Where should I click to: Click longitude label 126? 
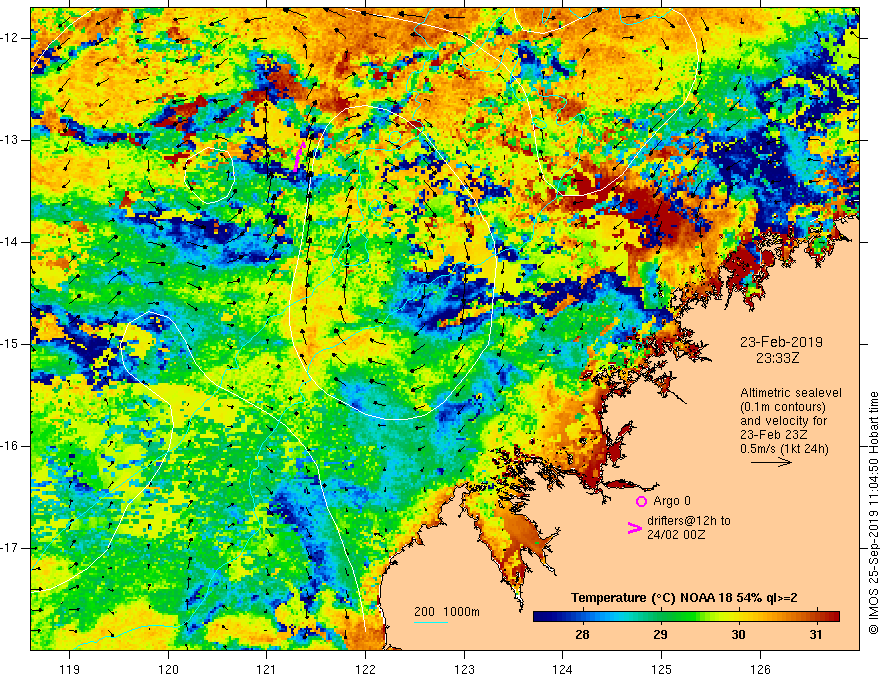(760, 669)
